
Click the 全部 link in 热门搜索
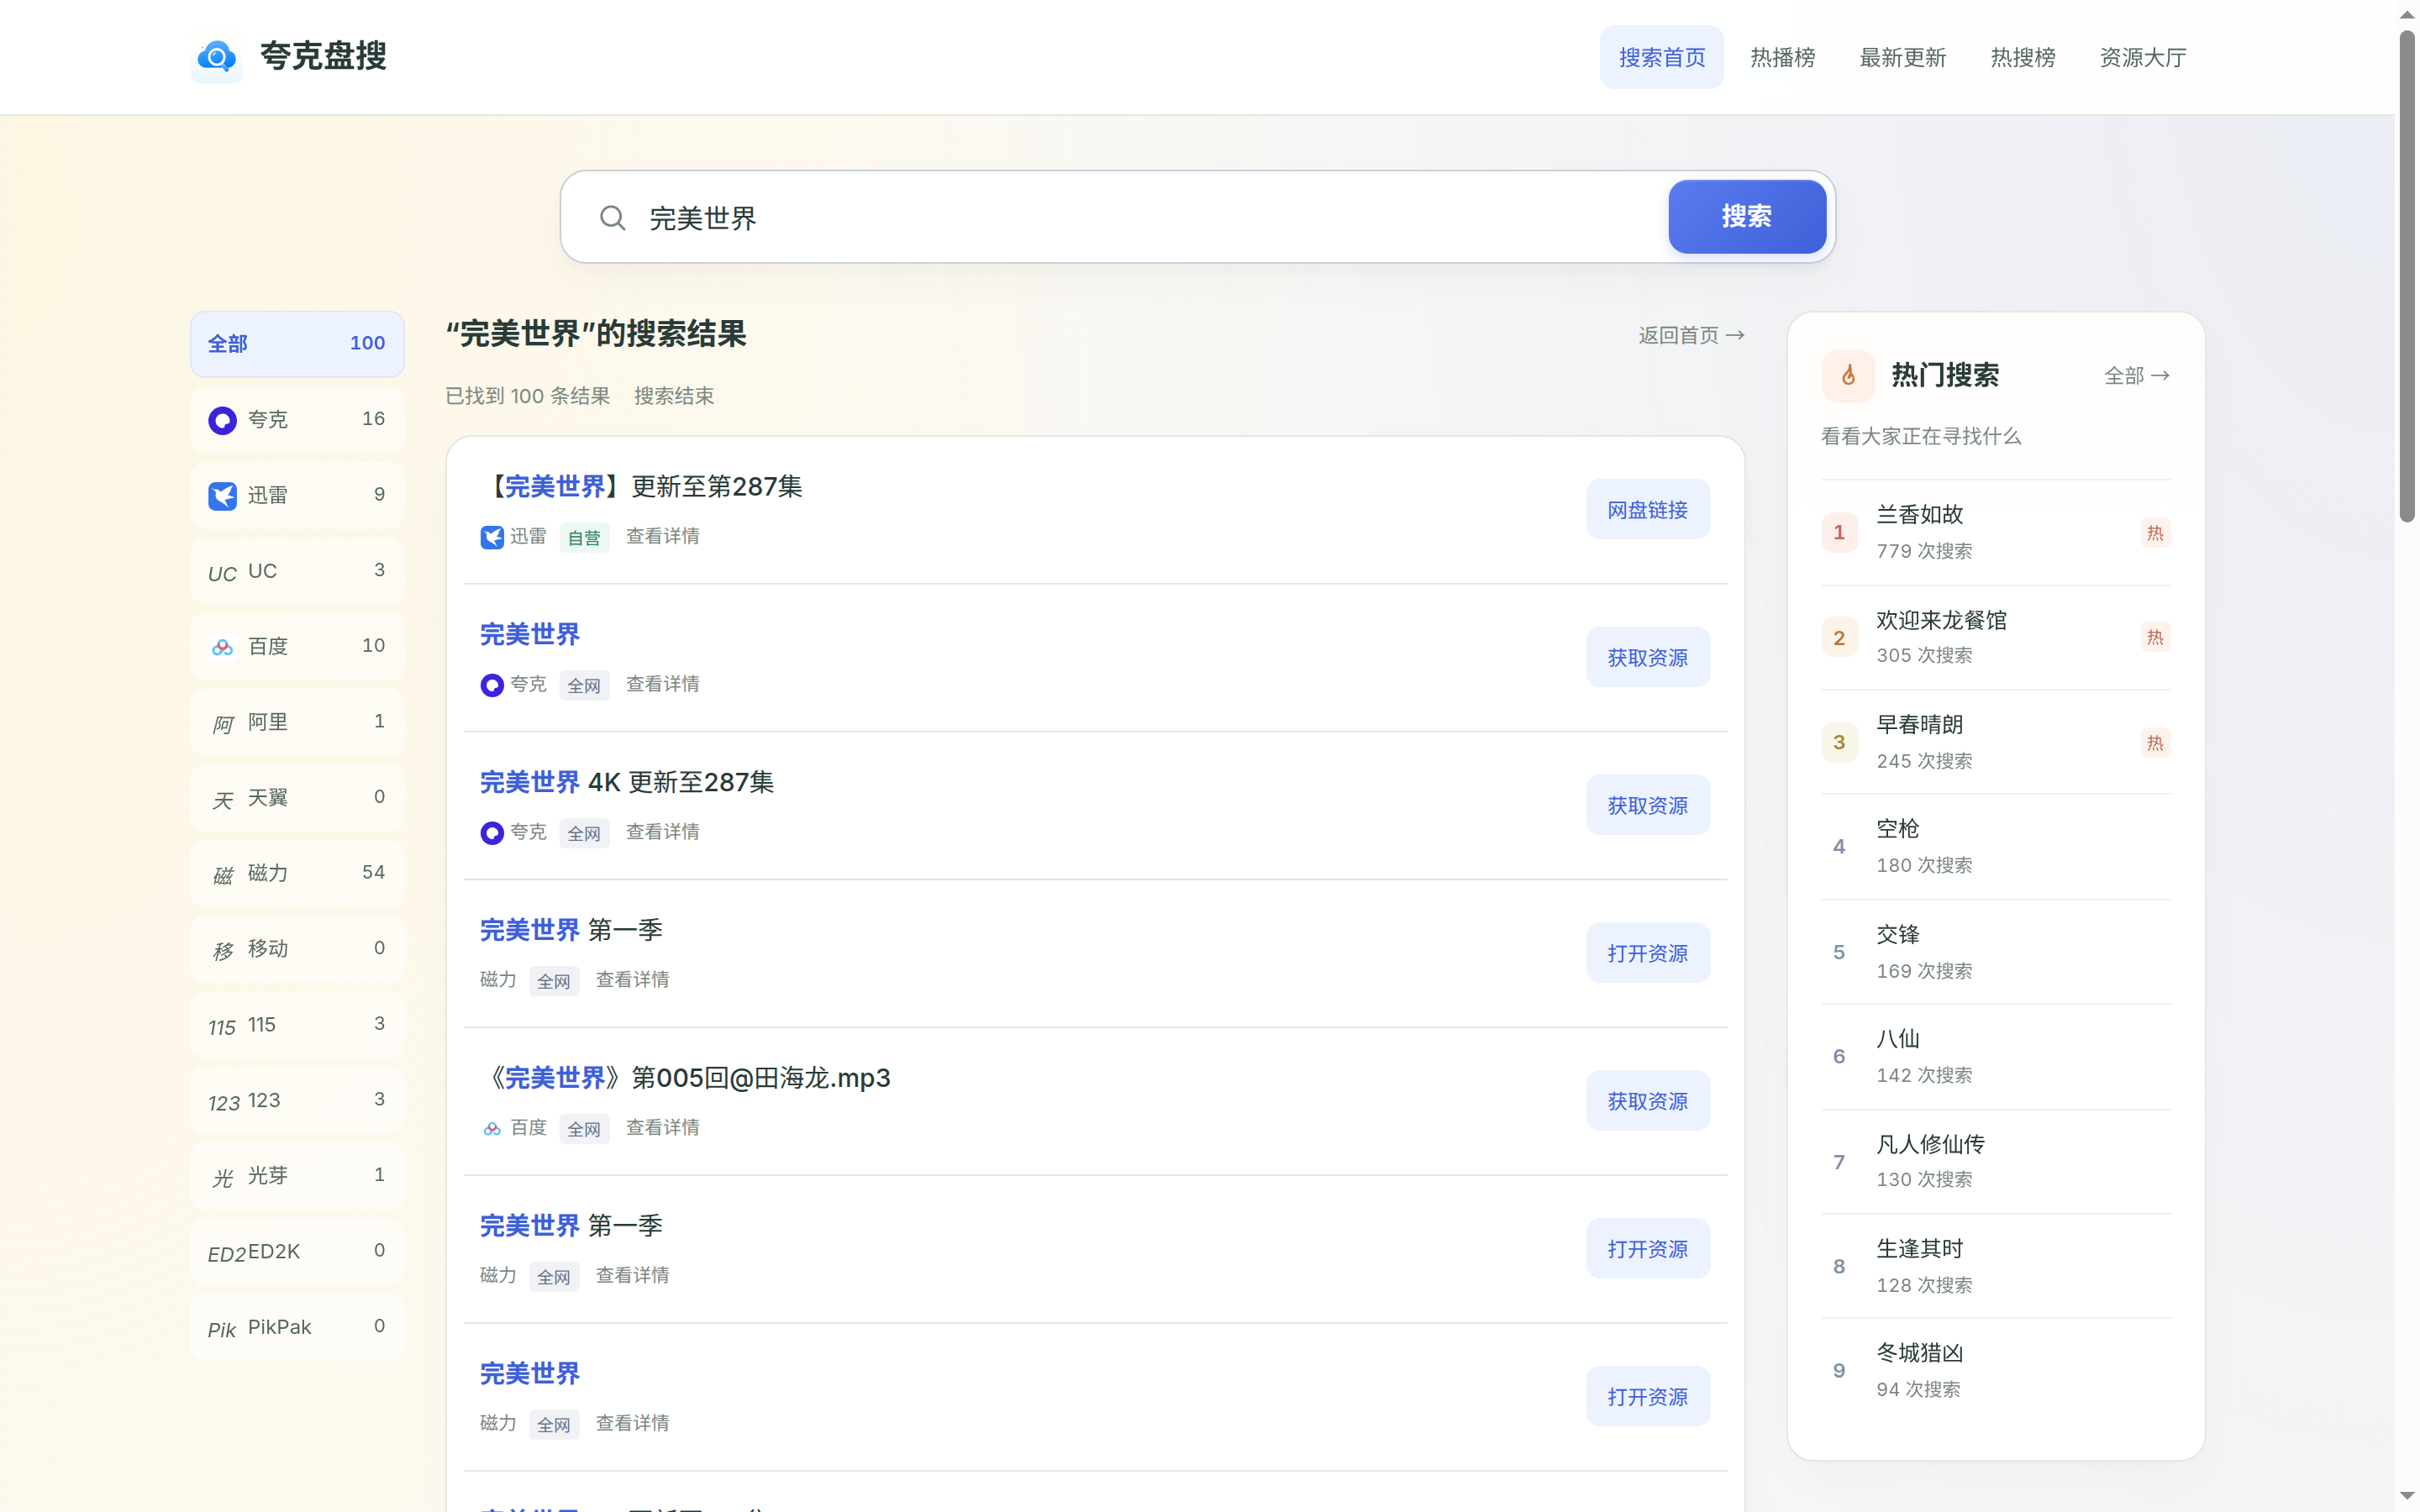click(x=2136, y=376)
